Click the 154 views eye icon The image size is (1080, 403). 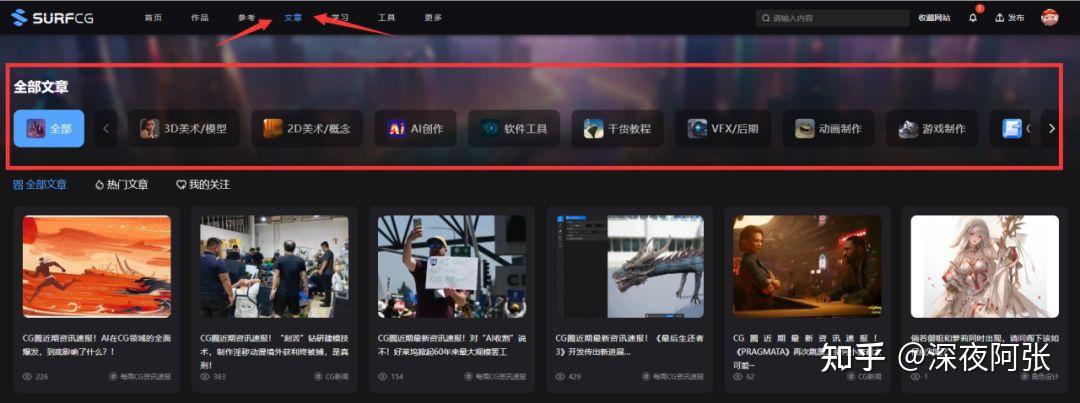pyautogui.click(x=383, y=377)
